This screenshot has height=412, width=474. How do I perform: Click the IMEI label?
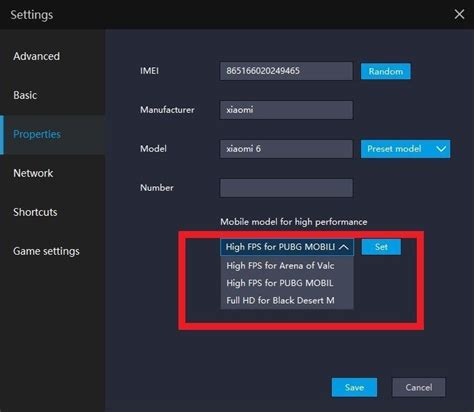(x=149, y=71)
